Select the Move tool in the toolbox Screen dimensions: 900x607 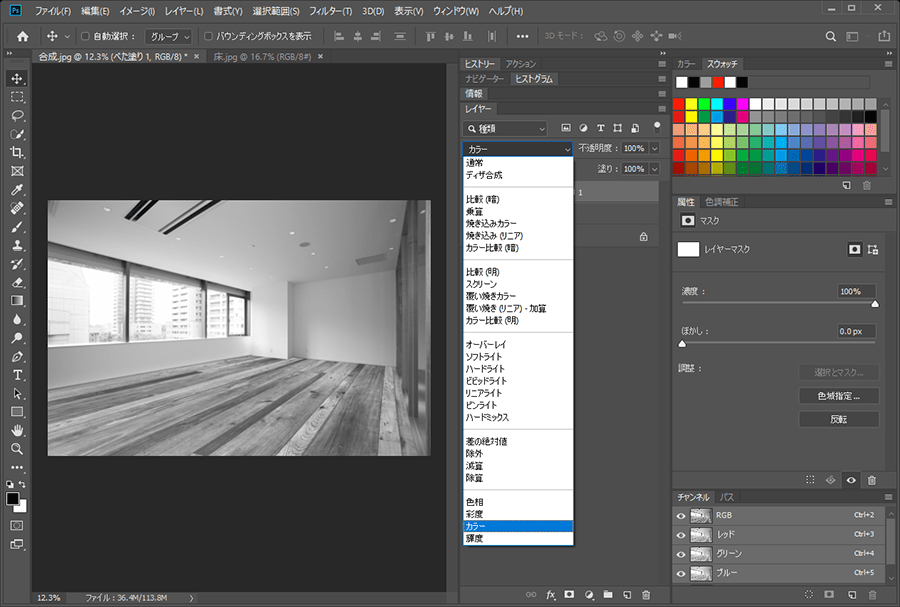tap(17, 79)
